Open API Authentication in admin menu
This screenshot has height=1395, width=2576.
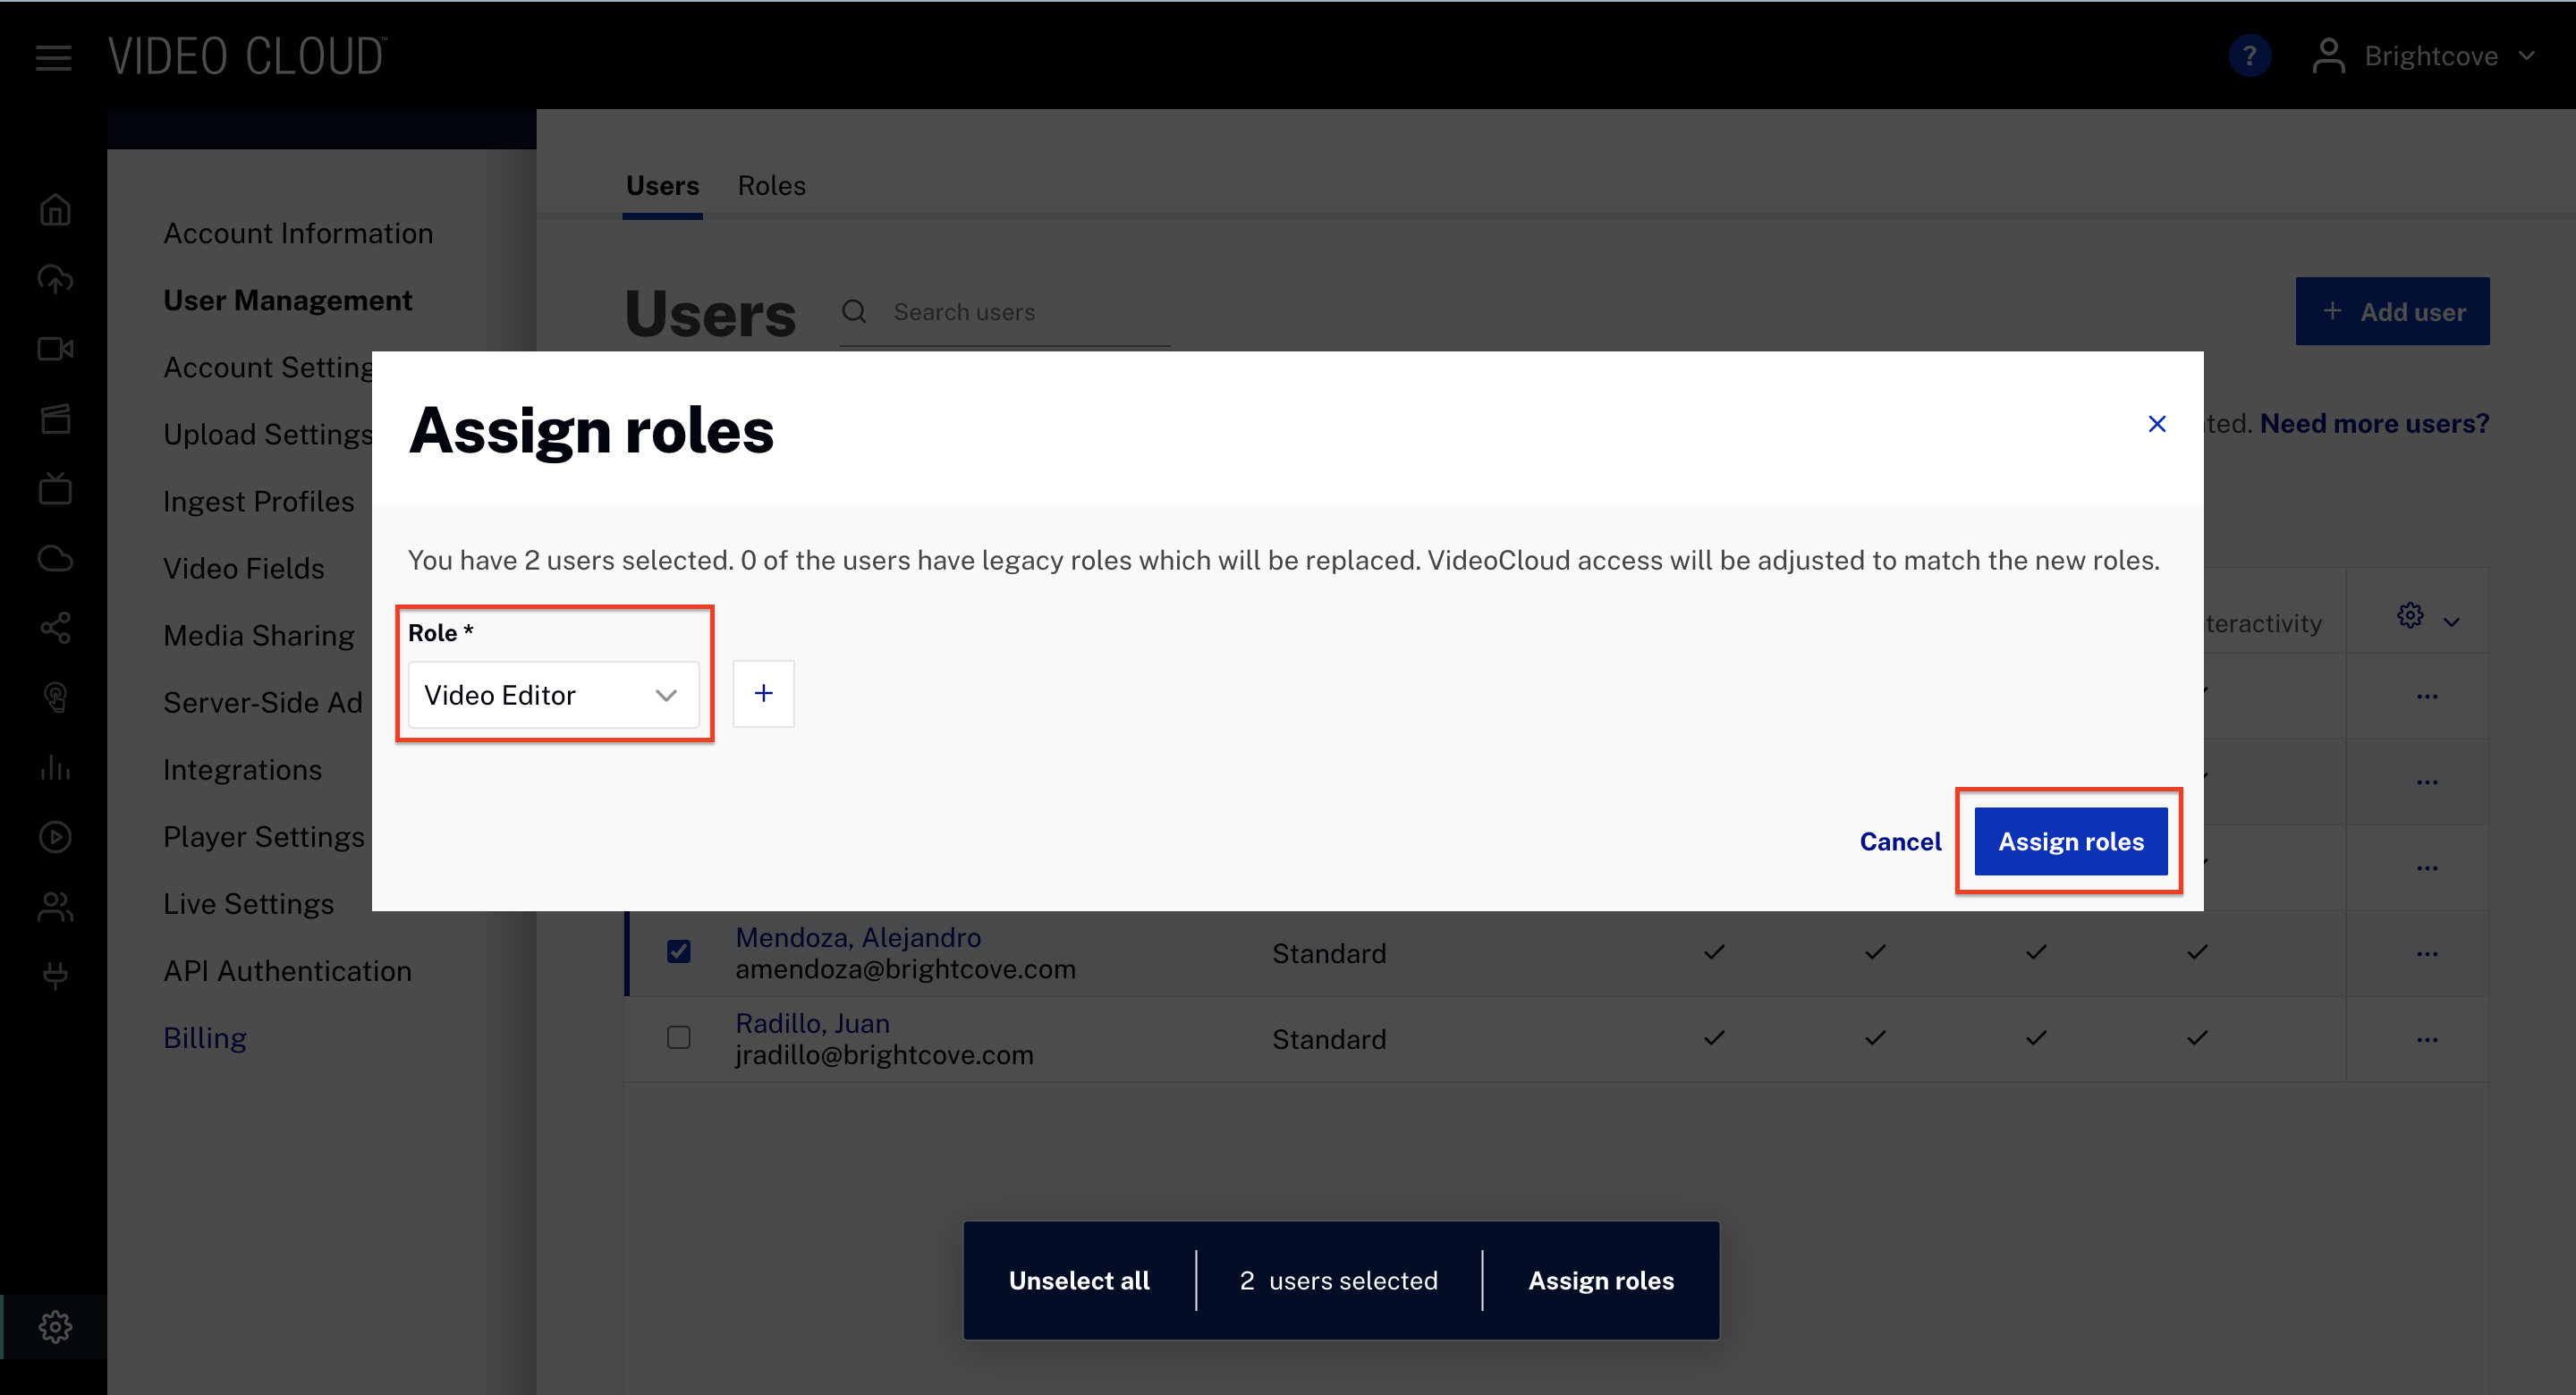pyautogui.click(x=287, y=970)
